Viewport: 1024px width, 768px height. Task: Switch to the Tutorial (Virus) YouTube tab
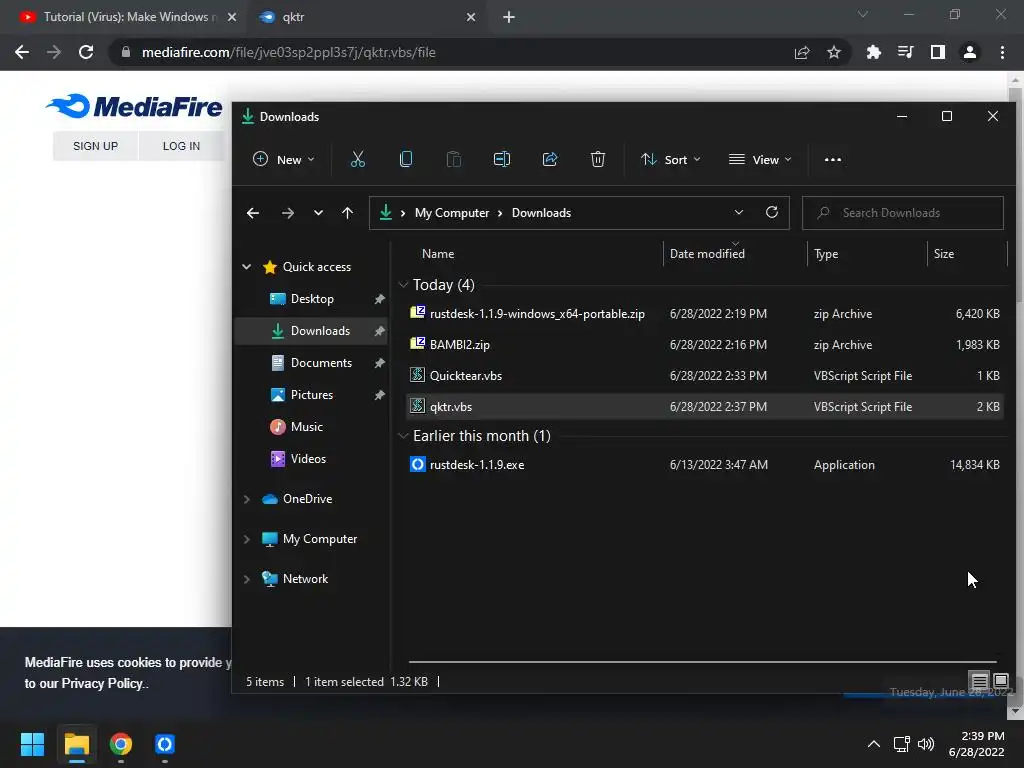[x=122, y=17]
